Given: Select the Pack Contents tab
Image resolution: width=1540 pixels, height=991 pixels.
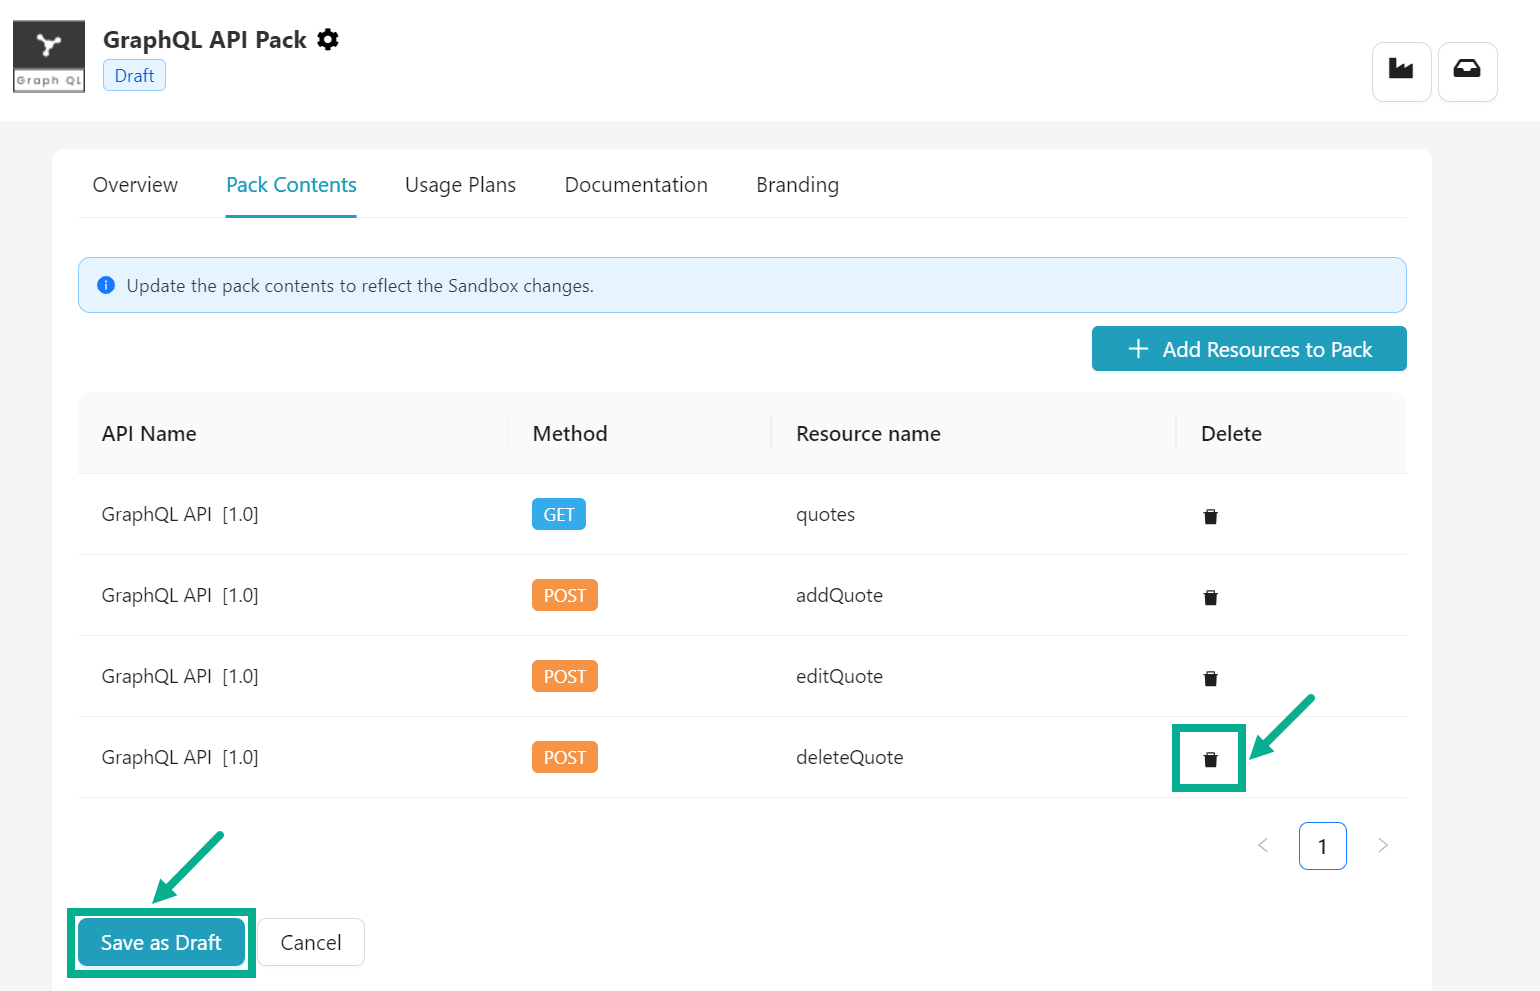Looking at the screenshot, I should [291, 185].
